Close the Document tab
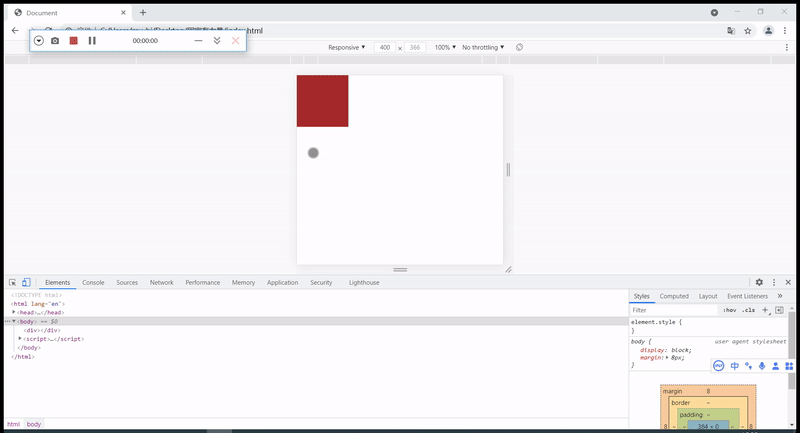The image size is (800, 433). (x=123, y=13)
